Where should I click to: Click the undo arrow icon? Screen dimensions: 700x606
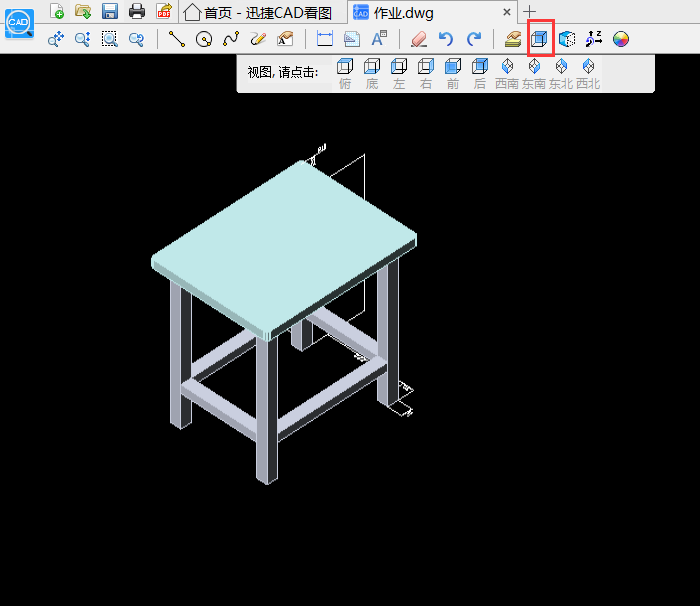click(x=446, y=39)
